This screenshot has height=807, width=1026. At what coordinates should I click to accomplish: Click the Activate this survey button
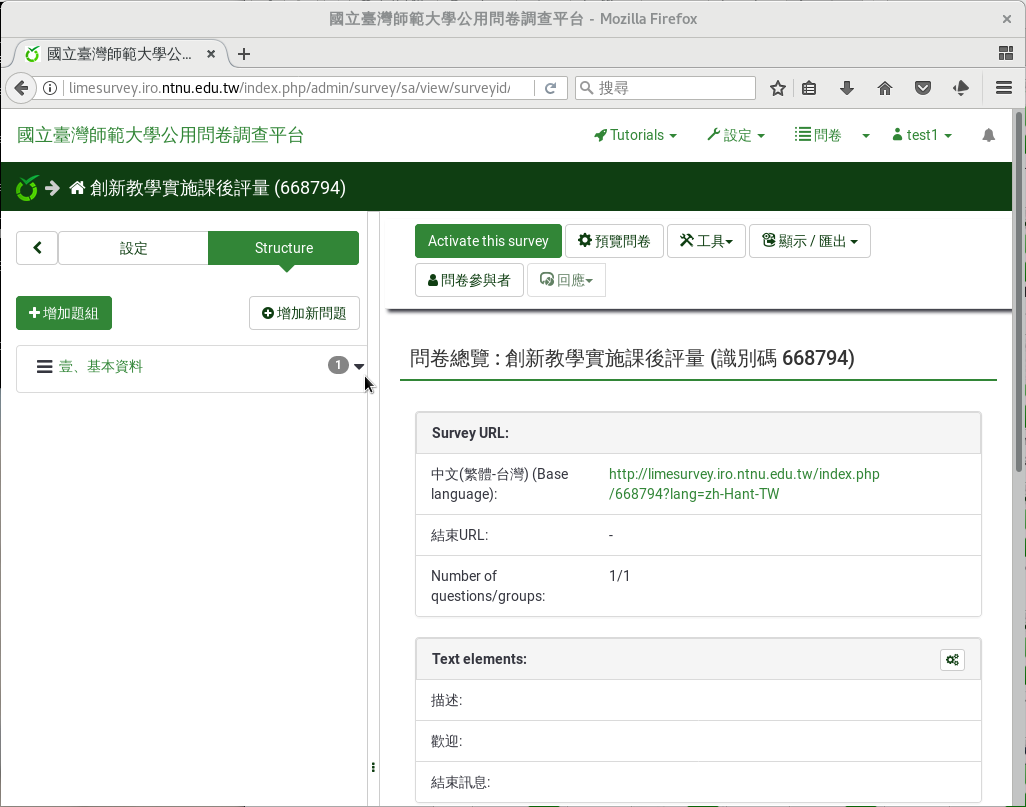(488, 241)
